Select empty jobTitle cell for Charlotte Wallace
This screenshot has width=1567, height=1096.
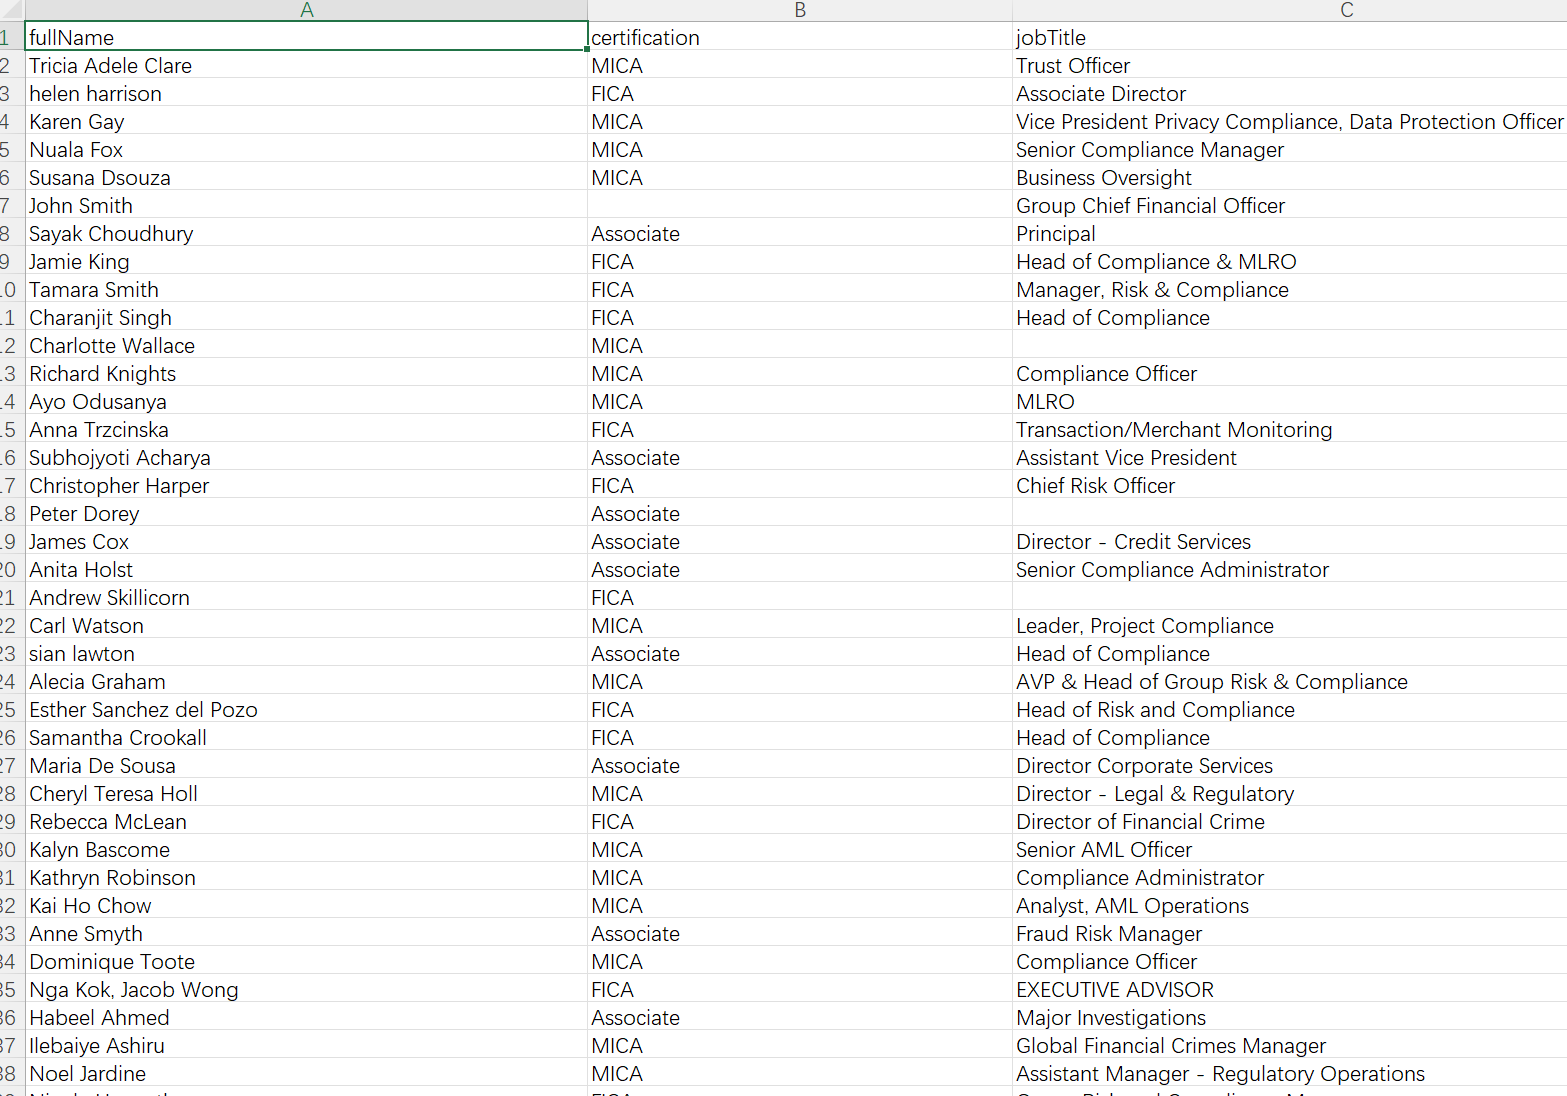pyautogui.click(x=1290, y=345)
